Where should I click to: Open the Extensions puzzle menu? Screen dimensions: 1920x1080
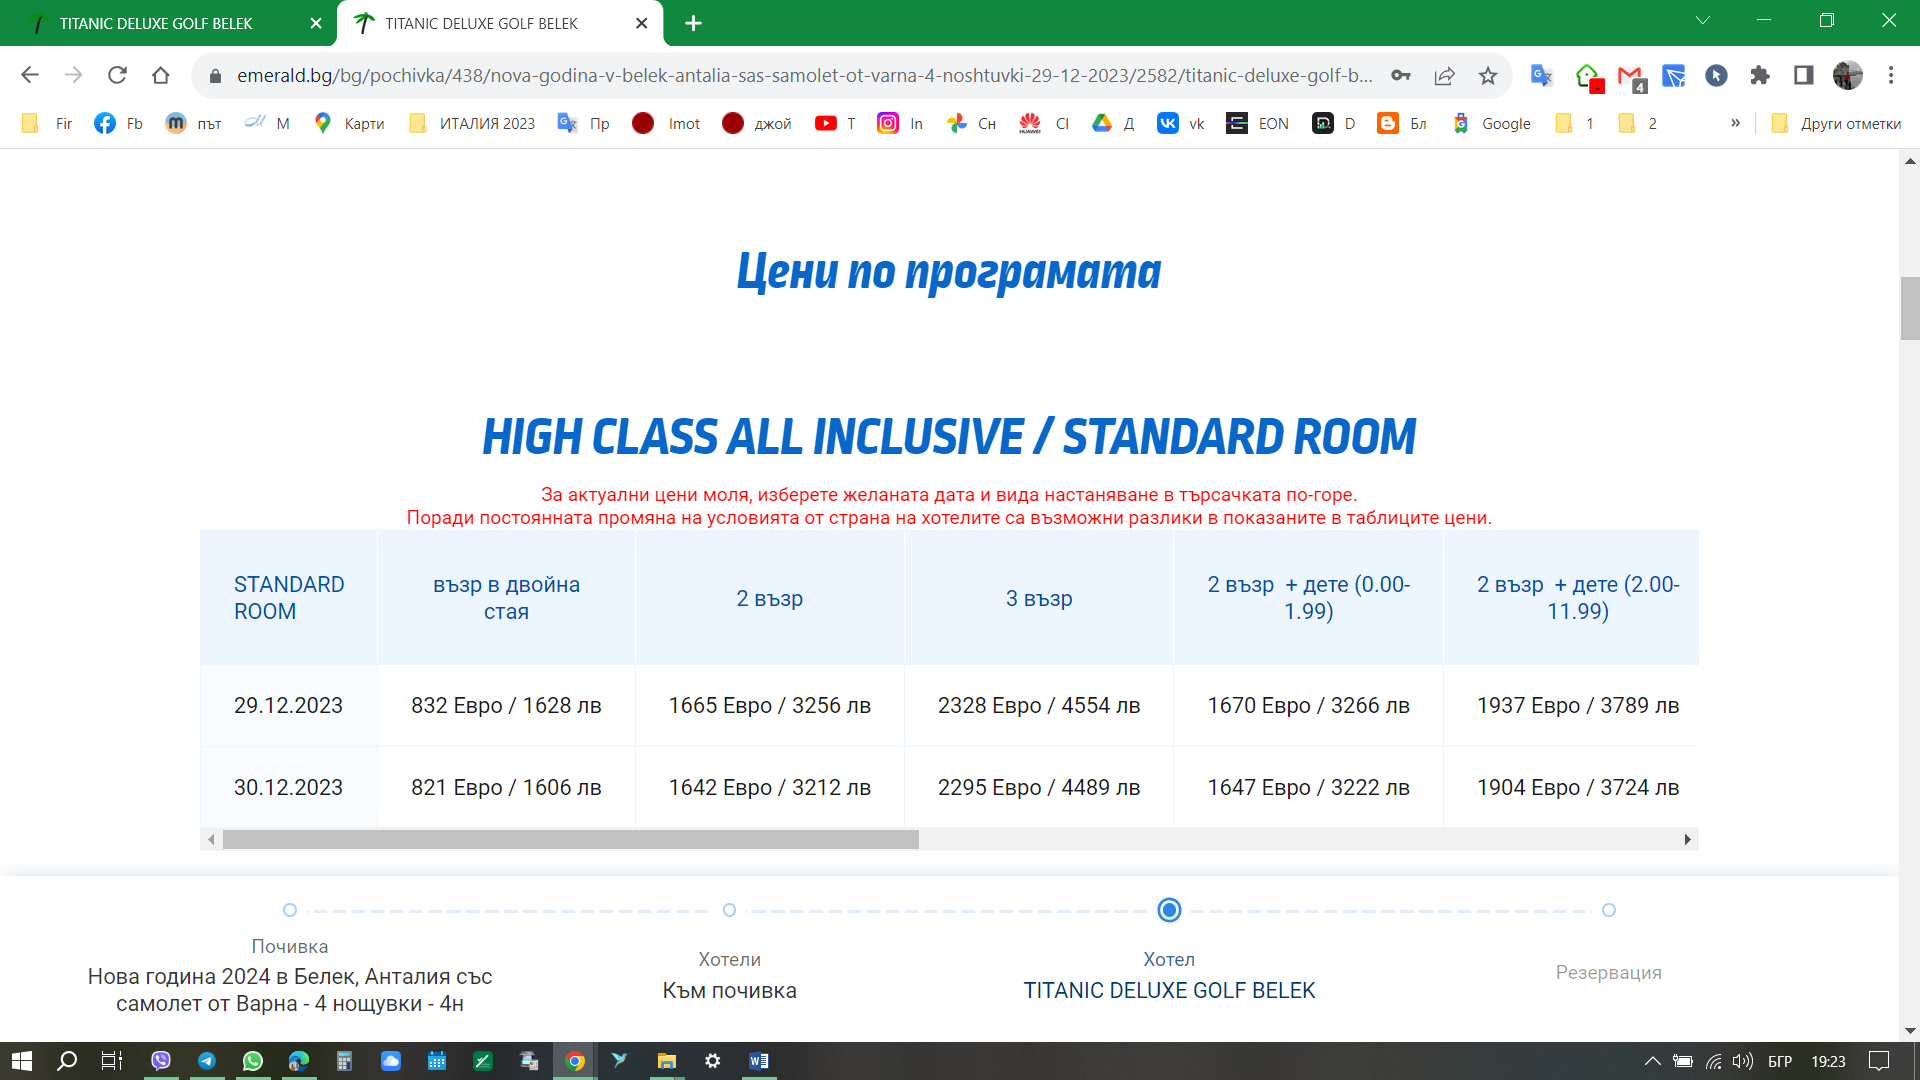tap(1760, 75)
